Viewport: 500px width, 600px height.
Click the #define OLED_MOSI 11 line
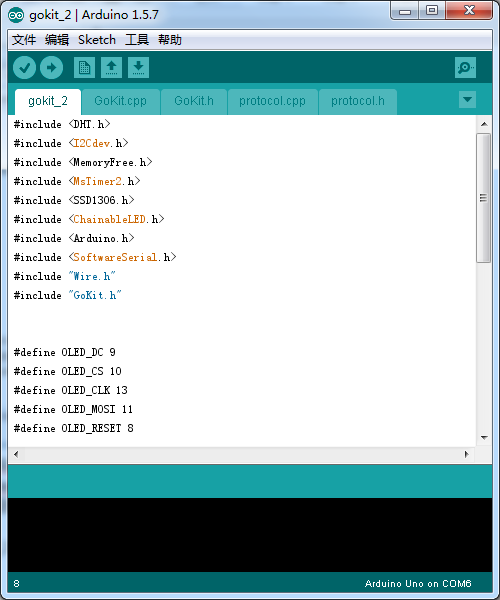pyautogui.click(x=73, y=409)
